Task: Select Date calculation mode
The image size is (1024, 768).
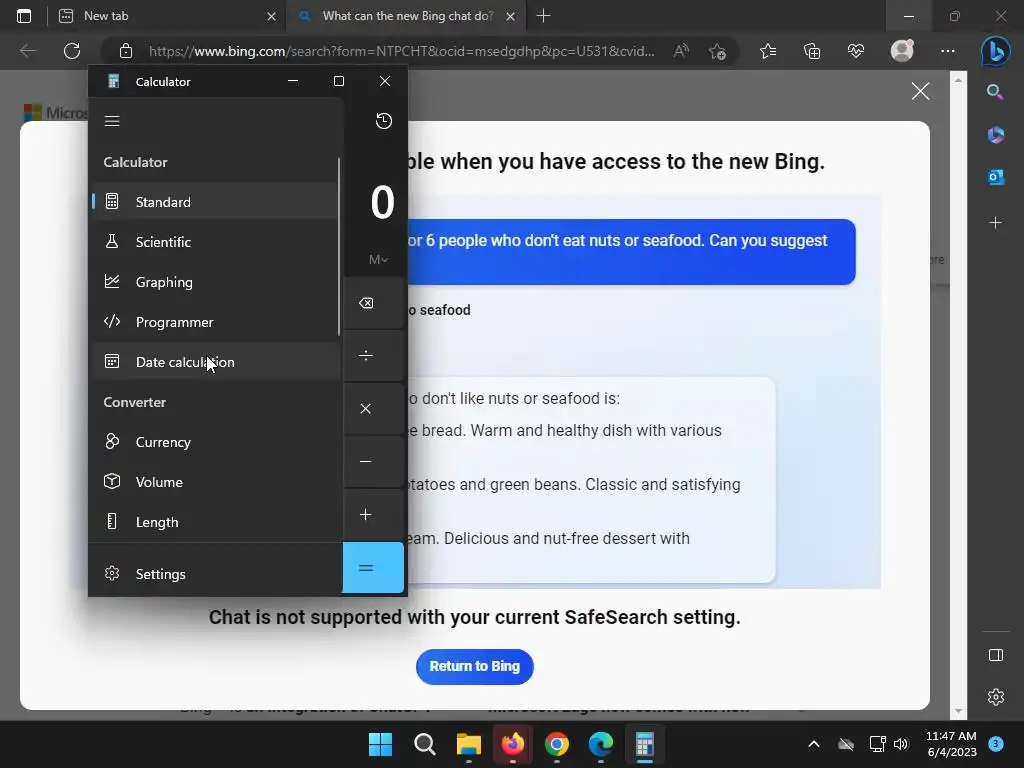Action: coord(215,362)
